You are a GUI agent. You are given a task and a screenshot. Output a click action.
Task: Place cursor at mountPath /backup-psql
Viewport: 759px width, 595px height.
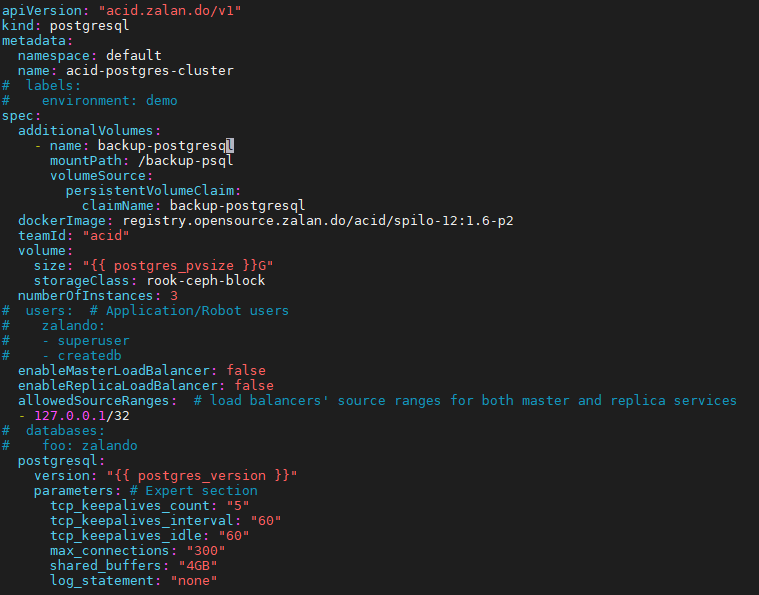(141, 161)
